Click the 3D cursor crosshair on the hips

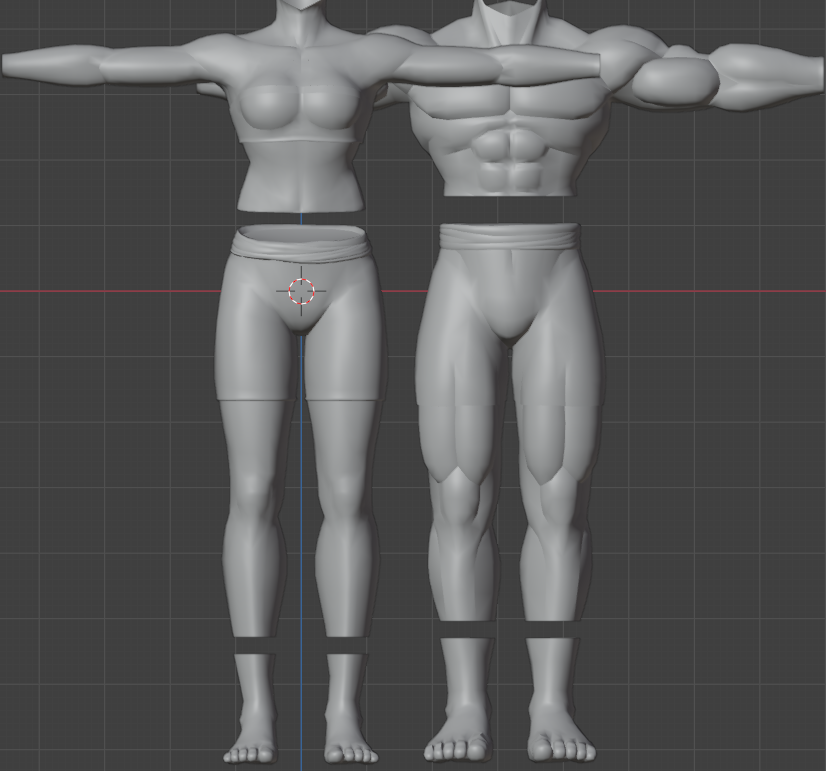point(301,291)
